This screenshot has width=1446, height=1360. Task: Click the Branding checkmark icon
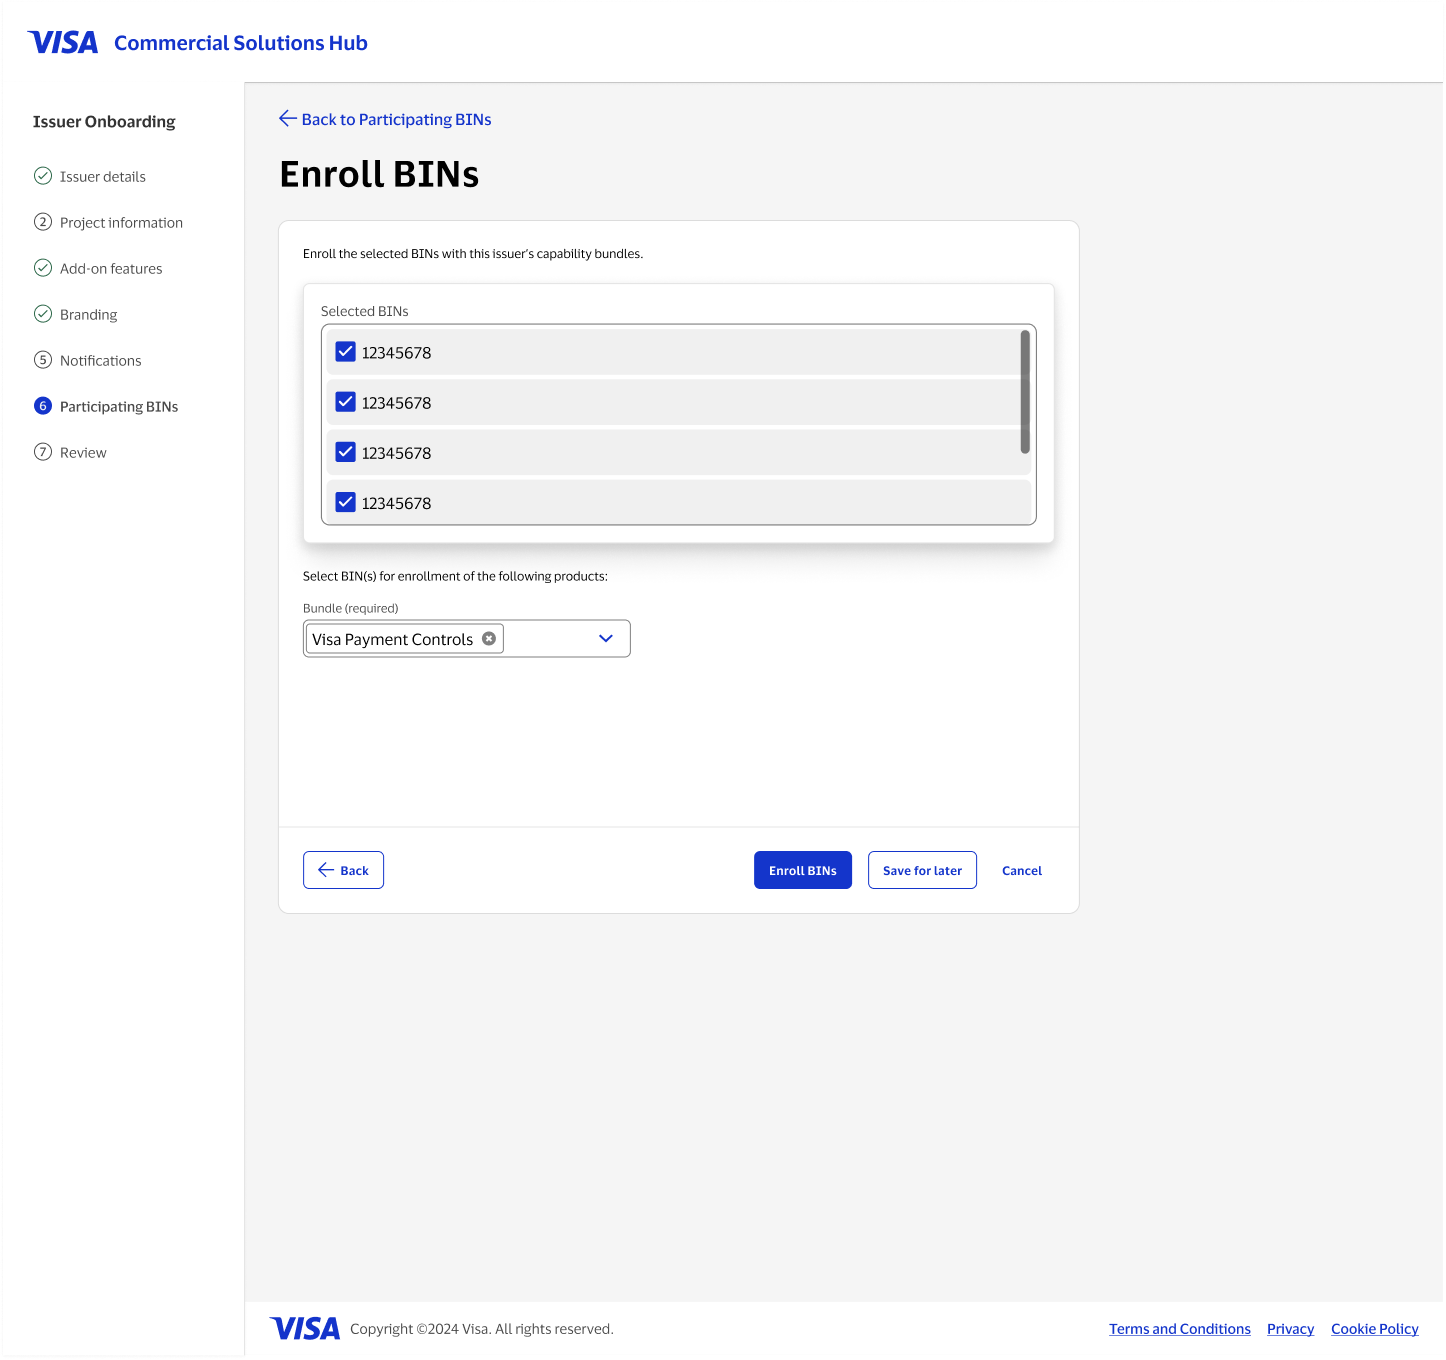click(x=43, y=314)
